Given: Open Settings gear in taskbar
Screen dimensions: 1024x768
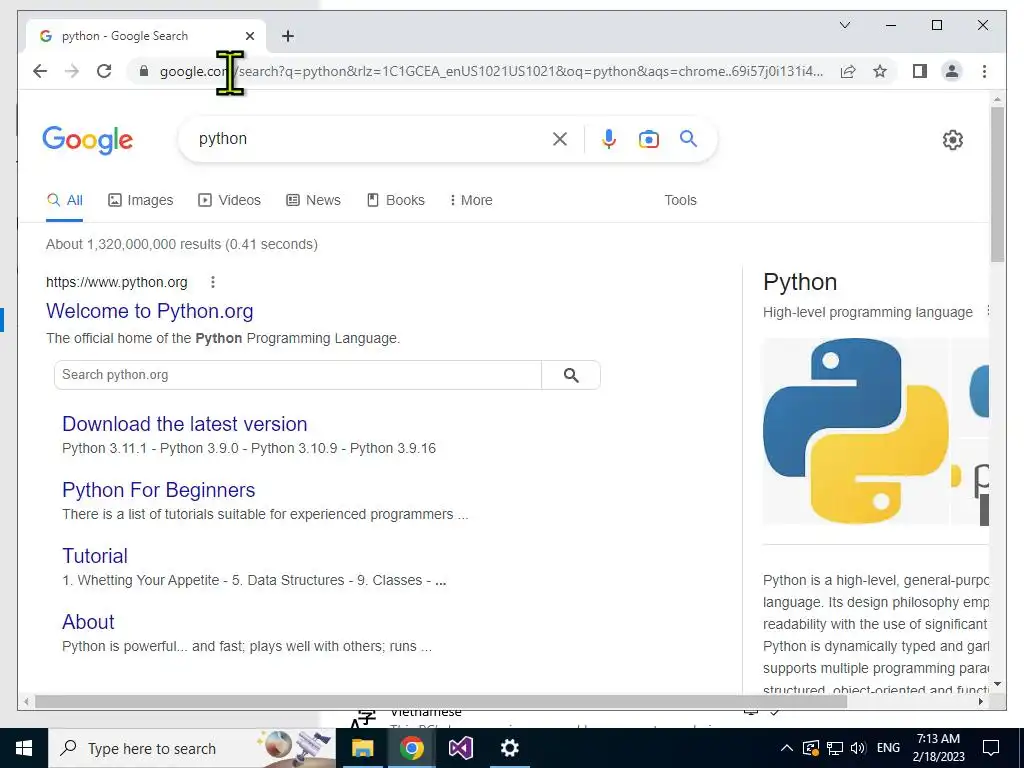Looking at the screenshot, I should [509, 748].
